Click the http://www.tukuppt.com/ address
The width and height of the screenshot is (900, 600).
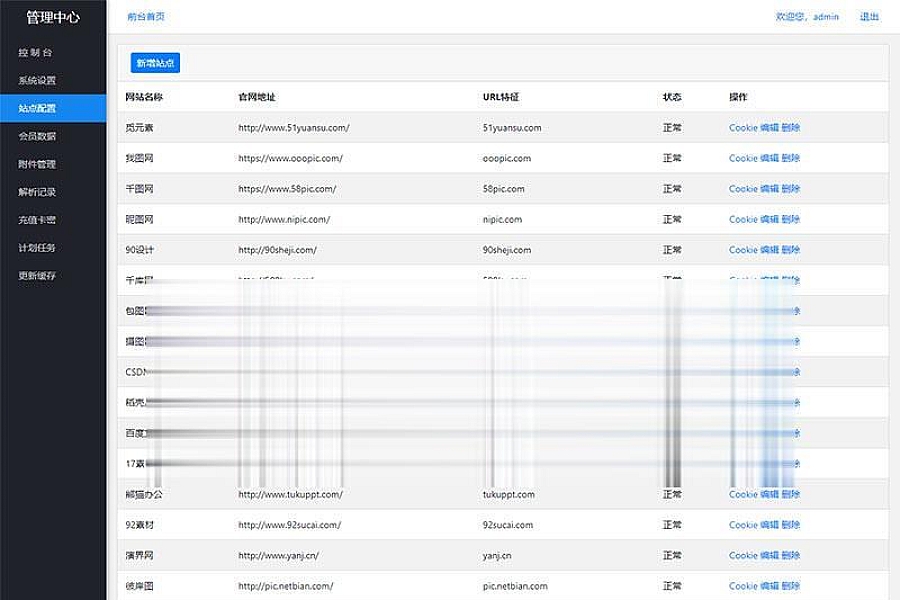290,494
